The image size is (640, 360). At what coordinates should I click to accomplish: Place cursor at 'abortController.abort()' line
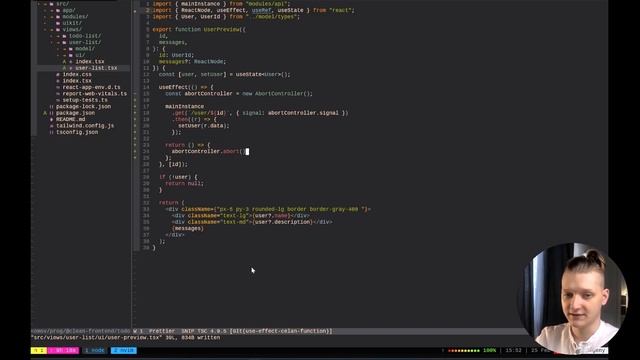[x=210, y=151]
